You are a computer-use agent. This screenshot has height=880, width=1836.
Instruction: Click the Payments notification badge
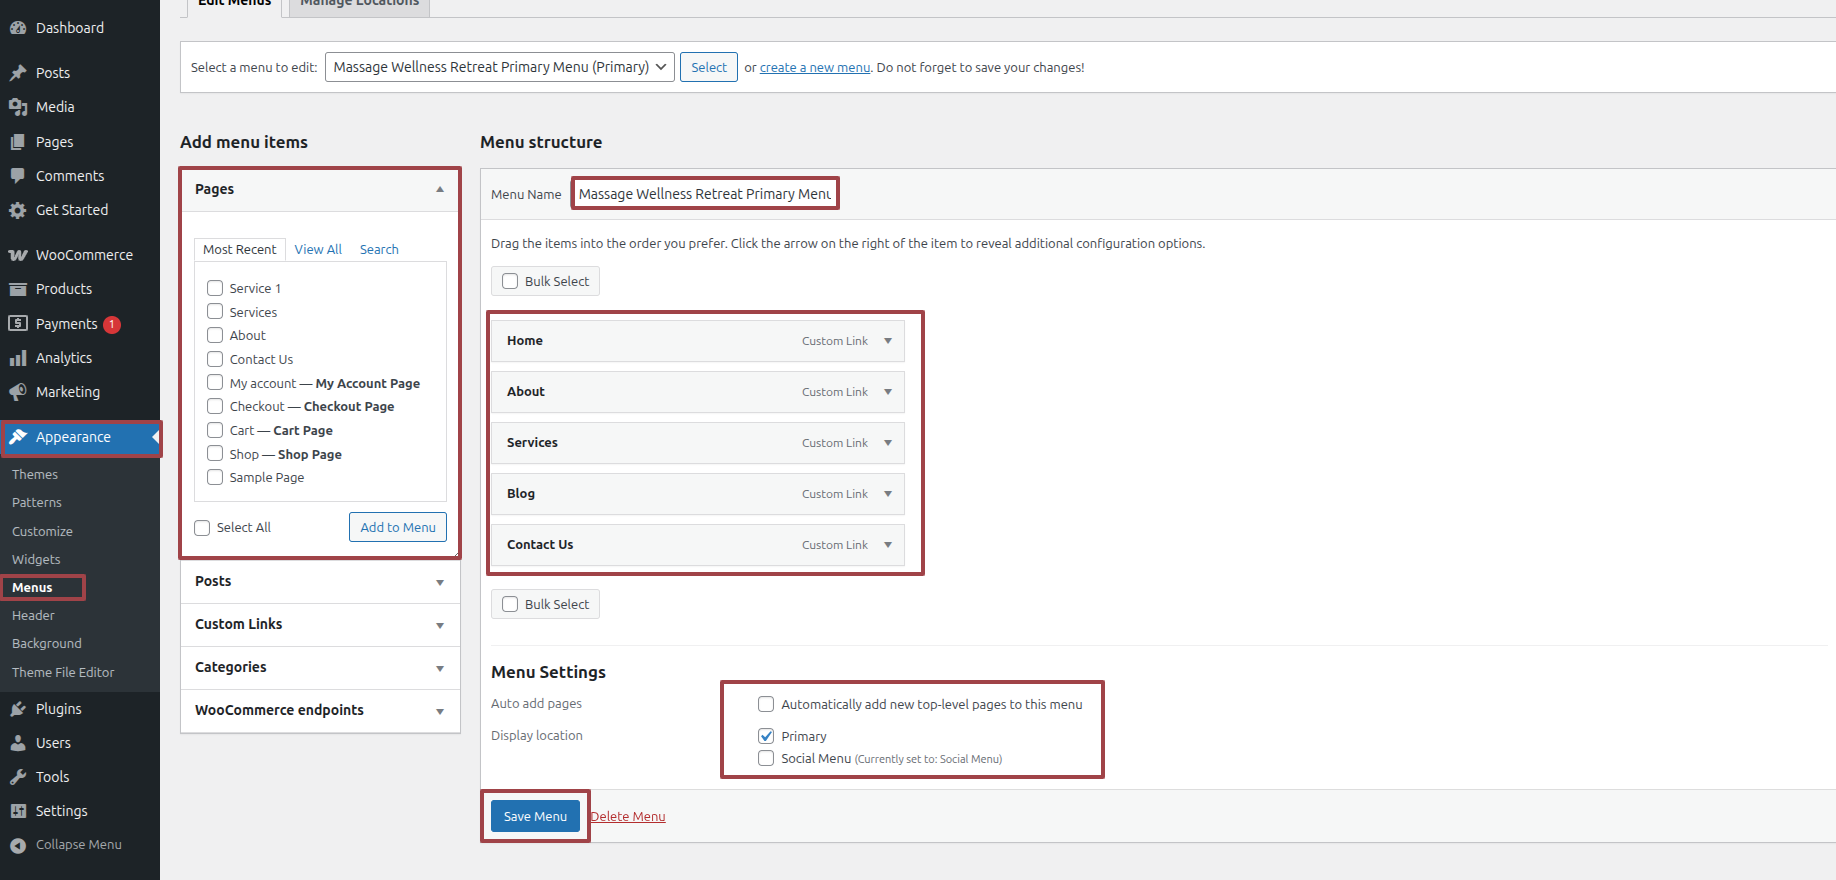[112, 324]
